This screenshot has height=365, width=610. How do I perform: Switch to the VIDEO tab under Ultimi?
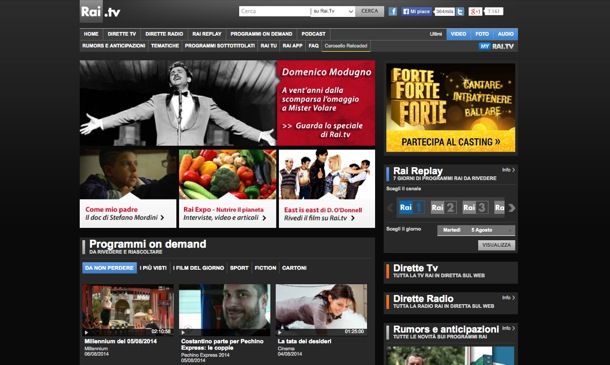click(458, 34)
